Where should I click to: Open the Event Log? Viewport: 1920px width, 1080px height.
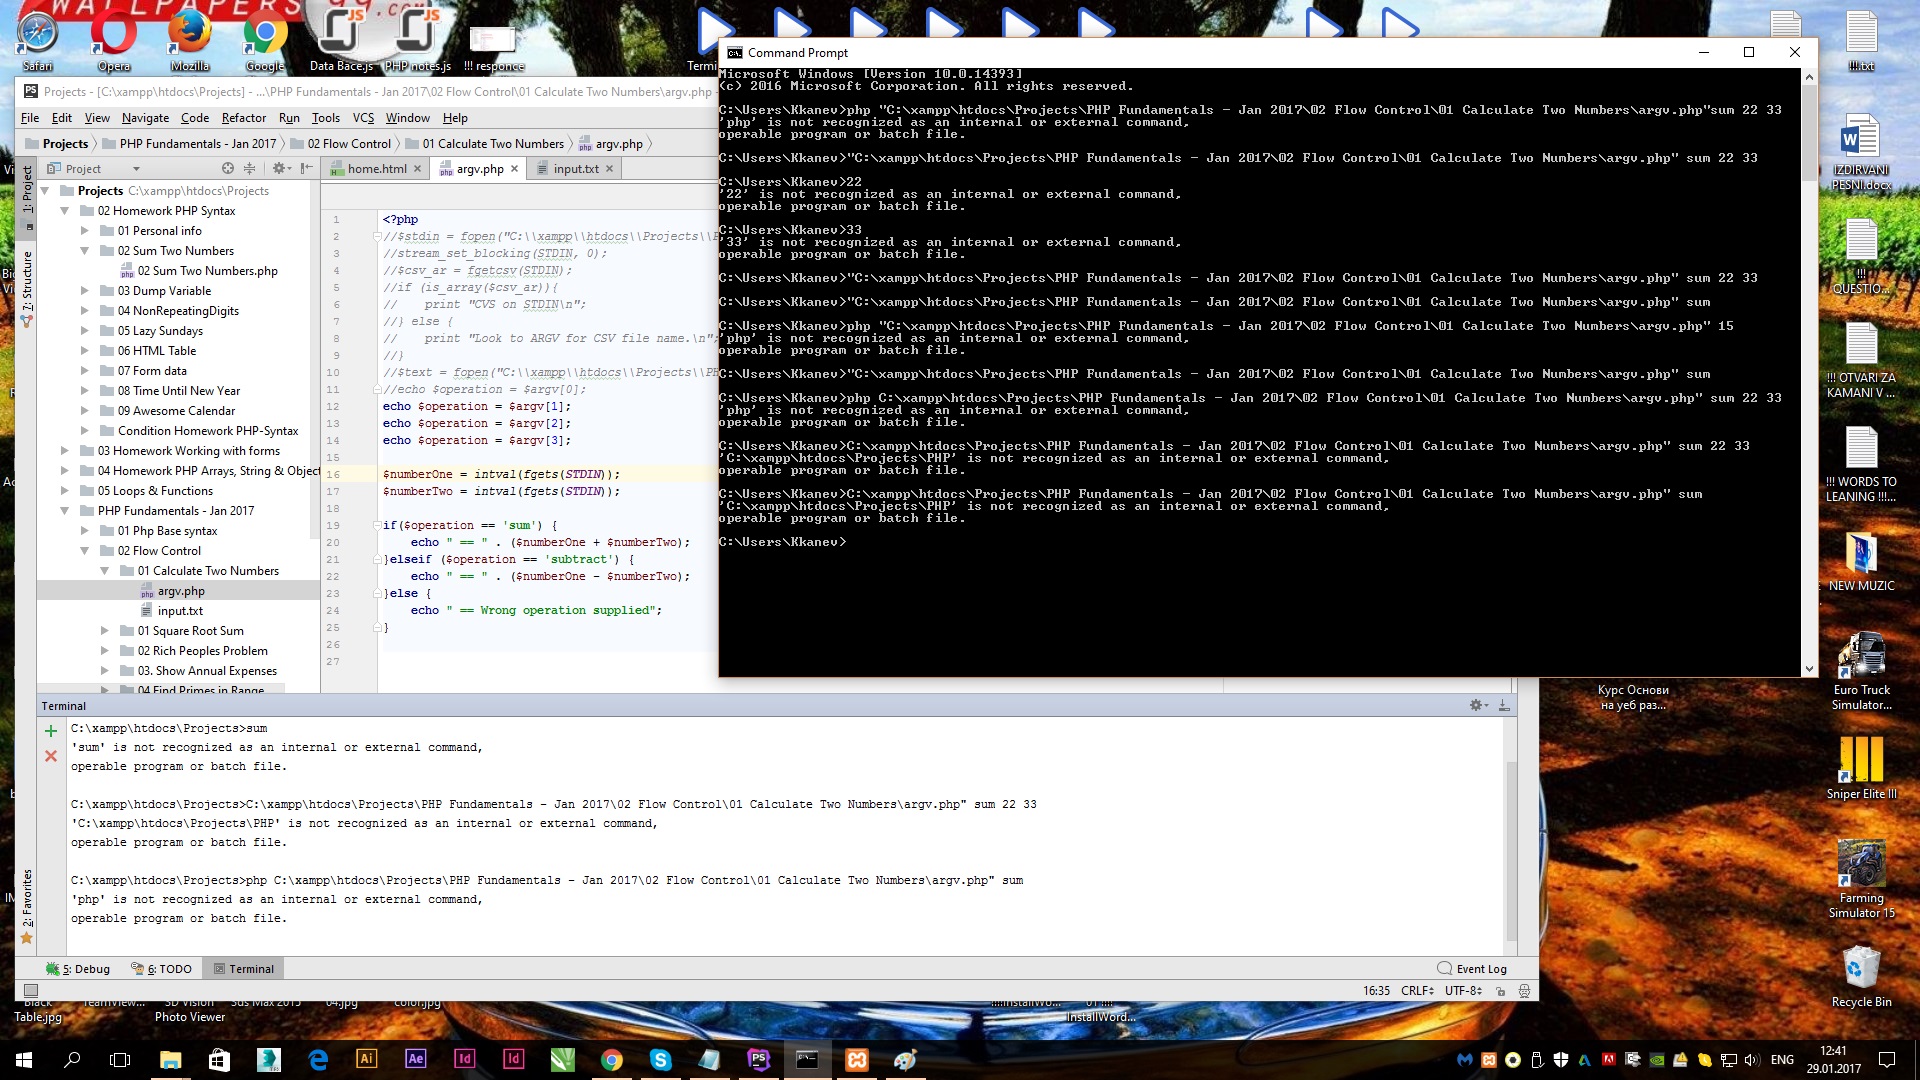click(x=1472, y=969)
